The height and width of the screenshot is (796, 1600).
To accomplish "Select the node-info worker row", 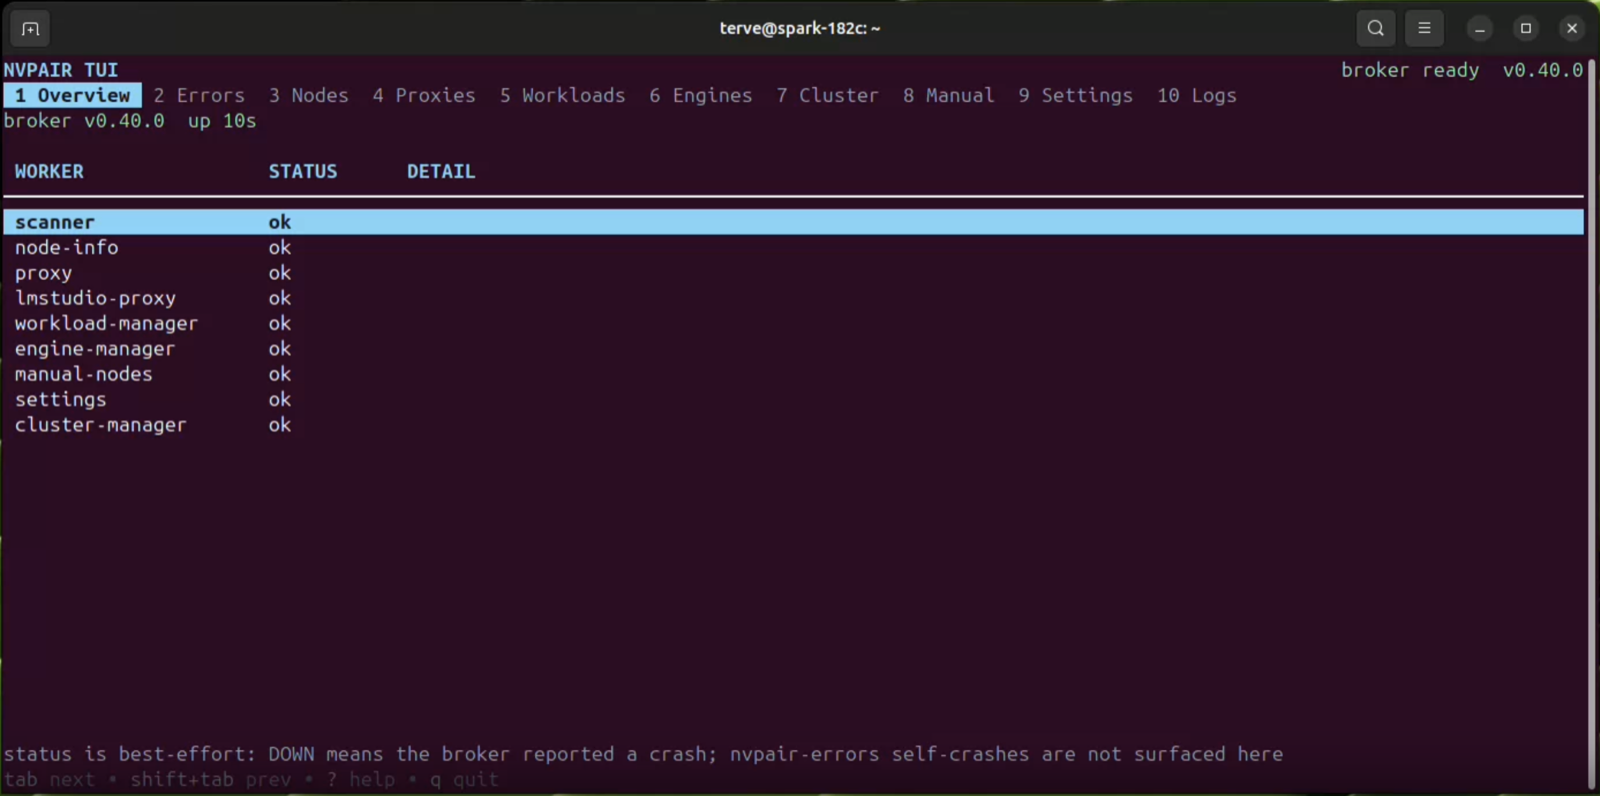I will click(793, 247).
